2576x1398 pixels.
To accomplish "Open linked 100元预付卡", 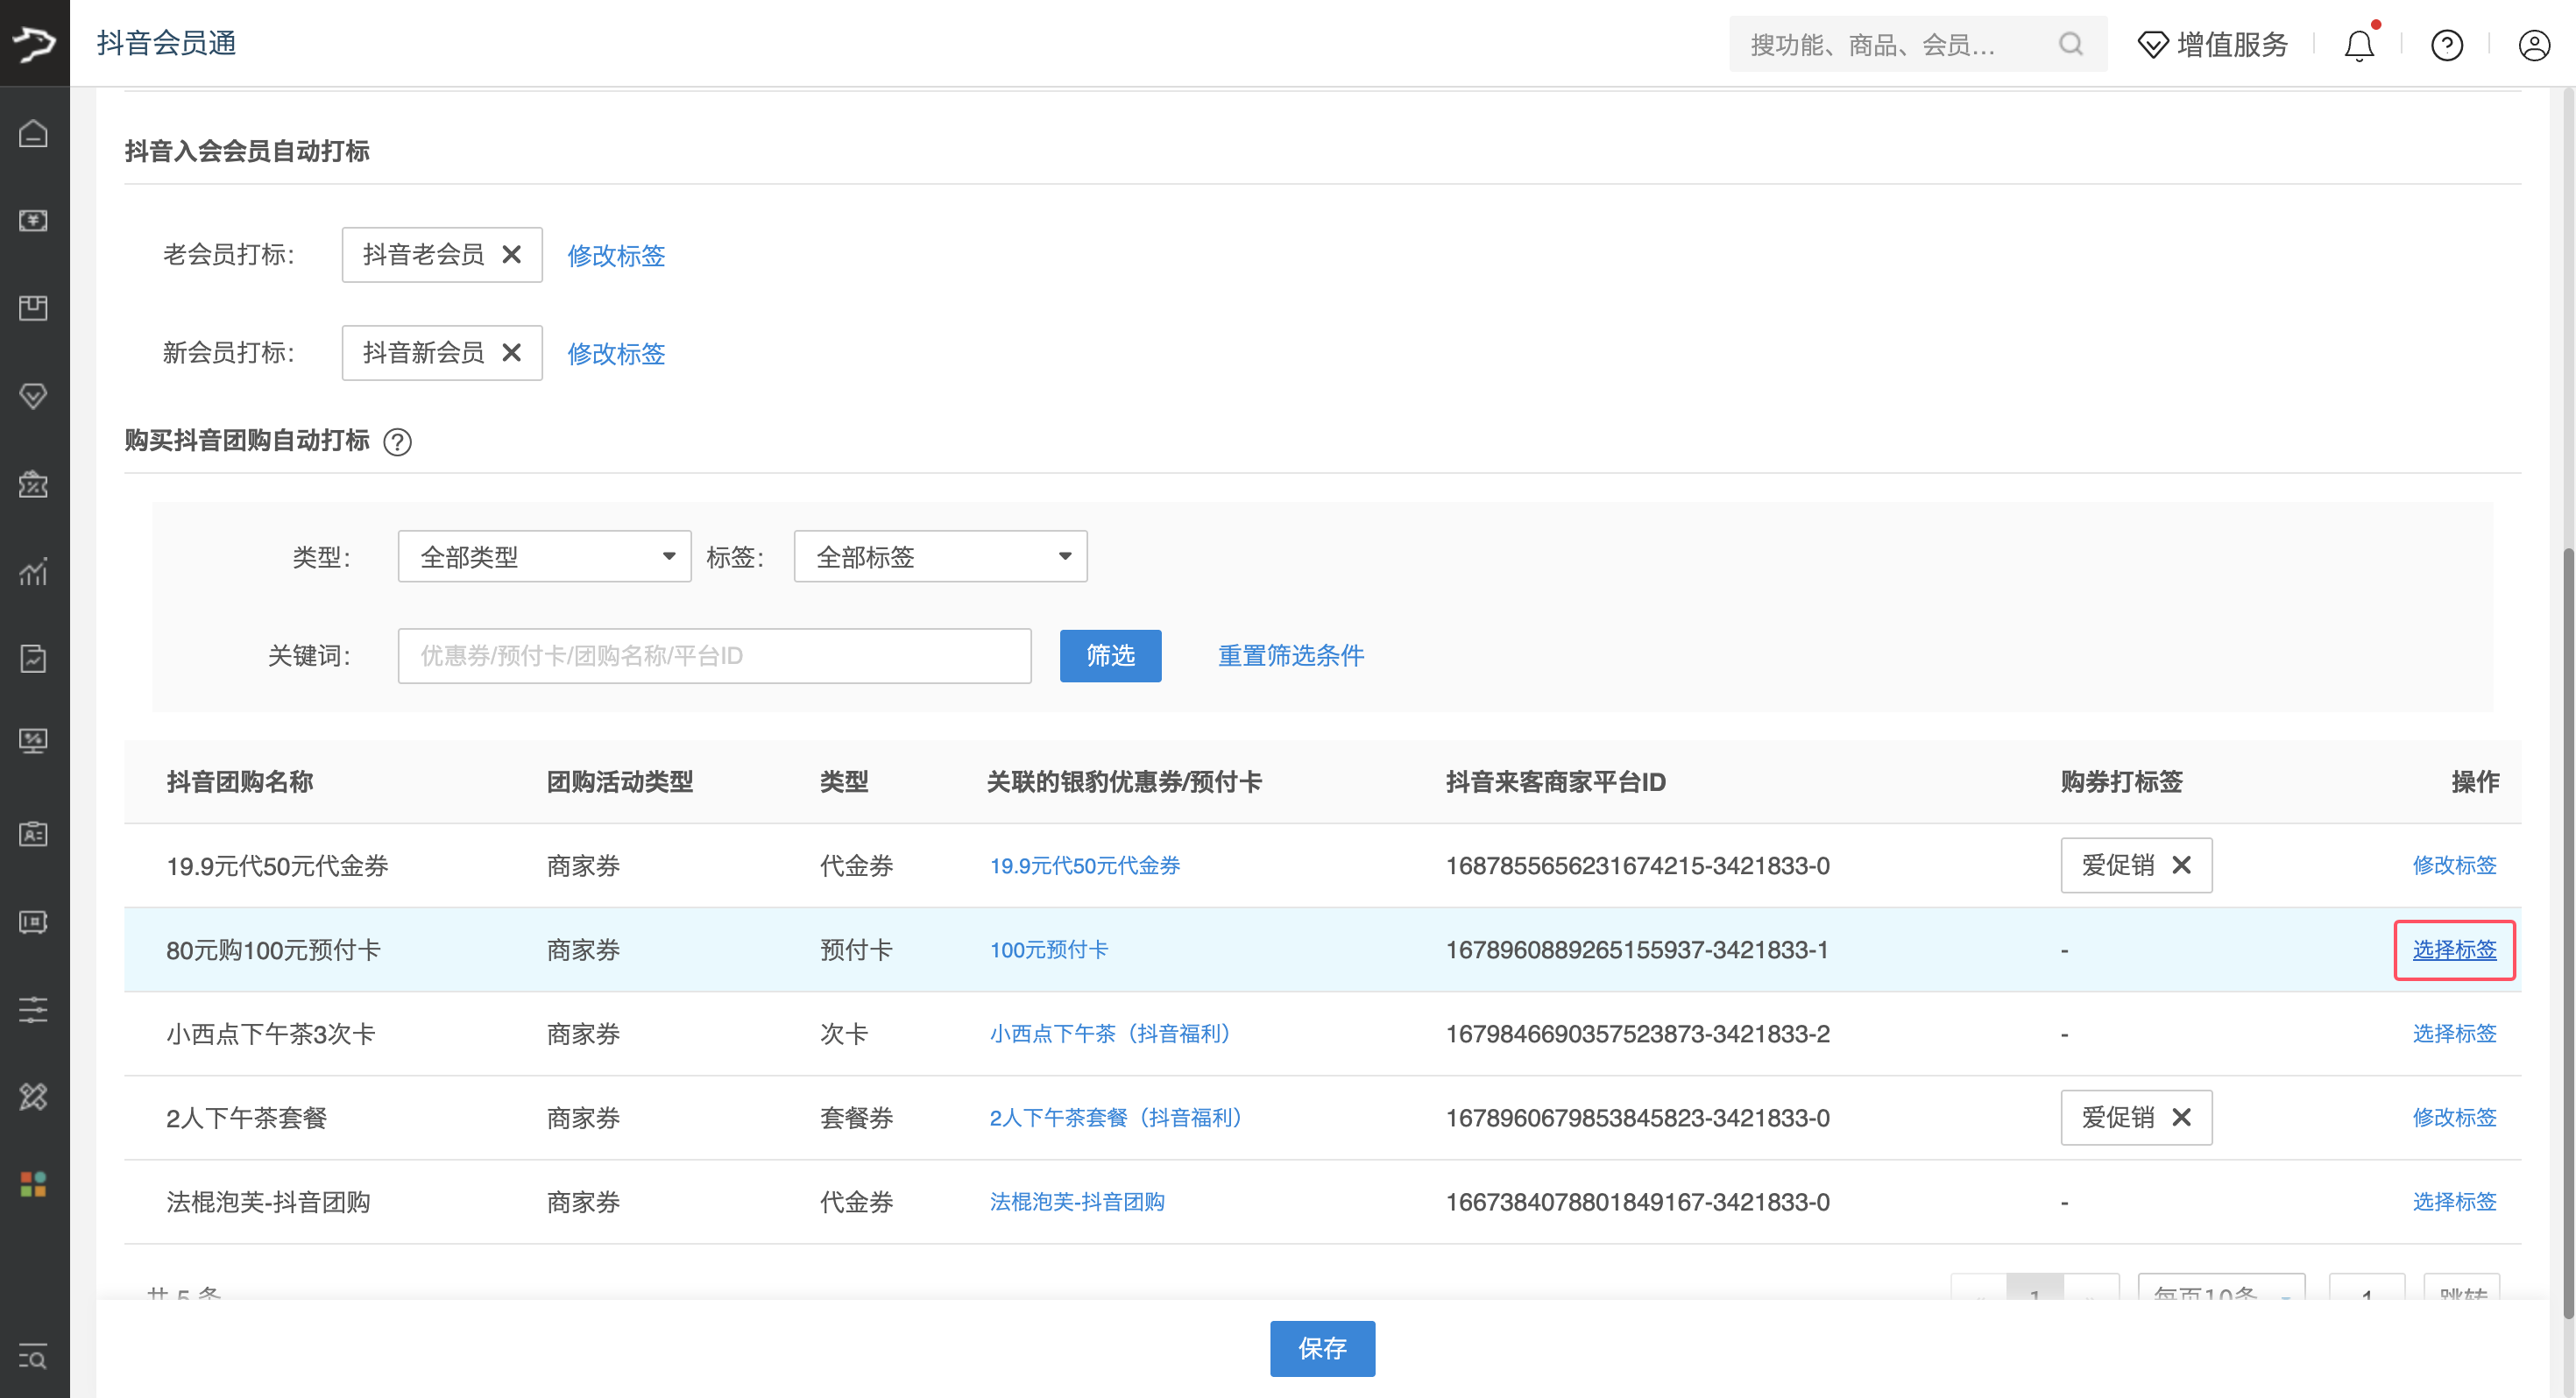I will 1049,950.
